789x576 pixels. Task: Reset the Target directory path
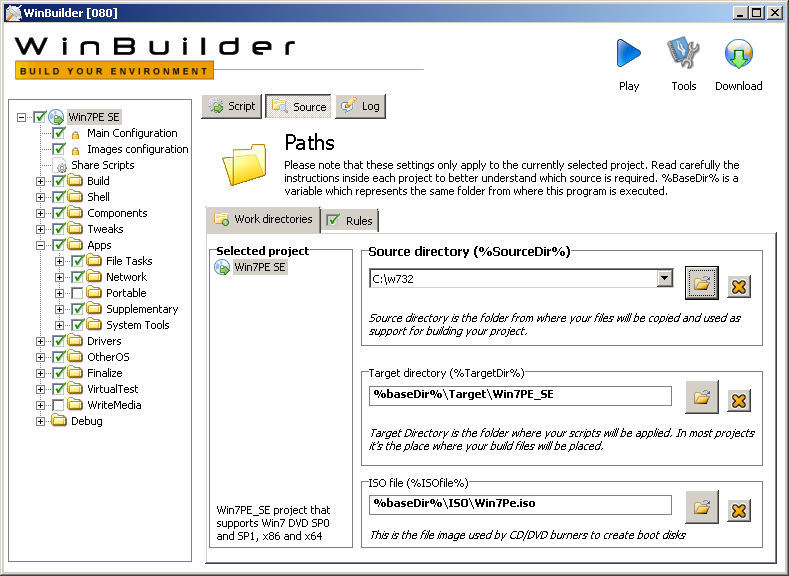tap(739, 401)
